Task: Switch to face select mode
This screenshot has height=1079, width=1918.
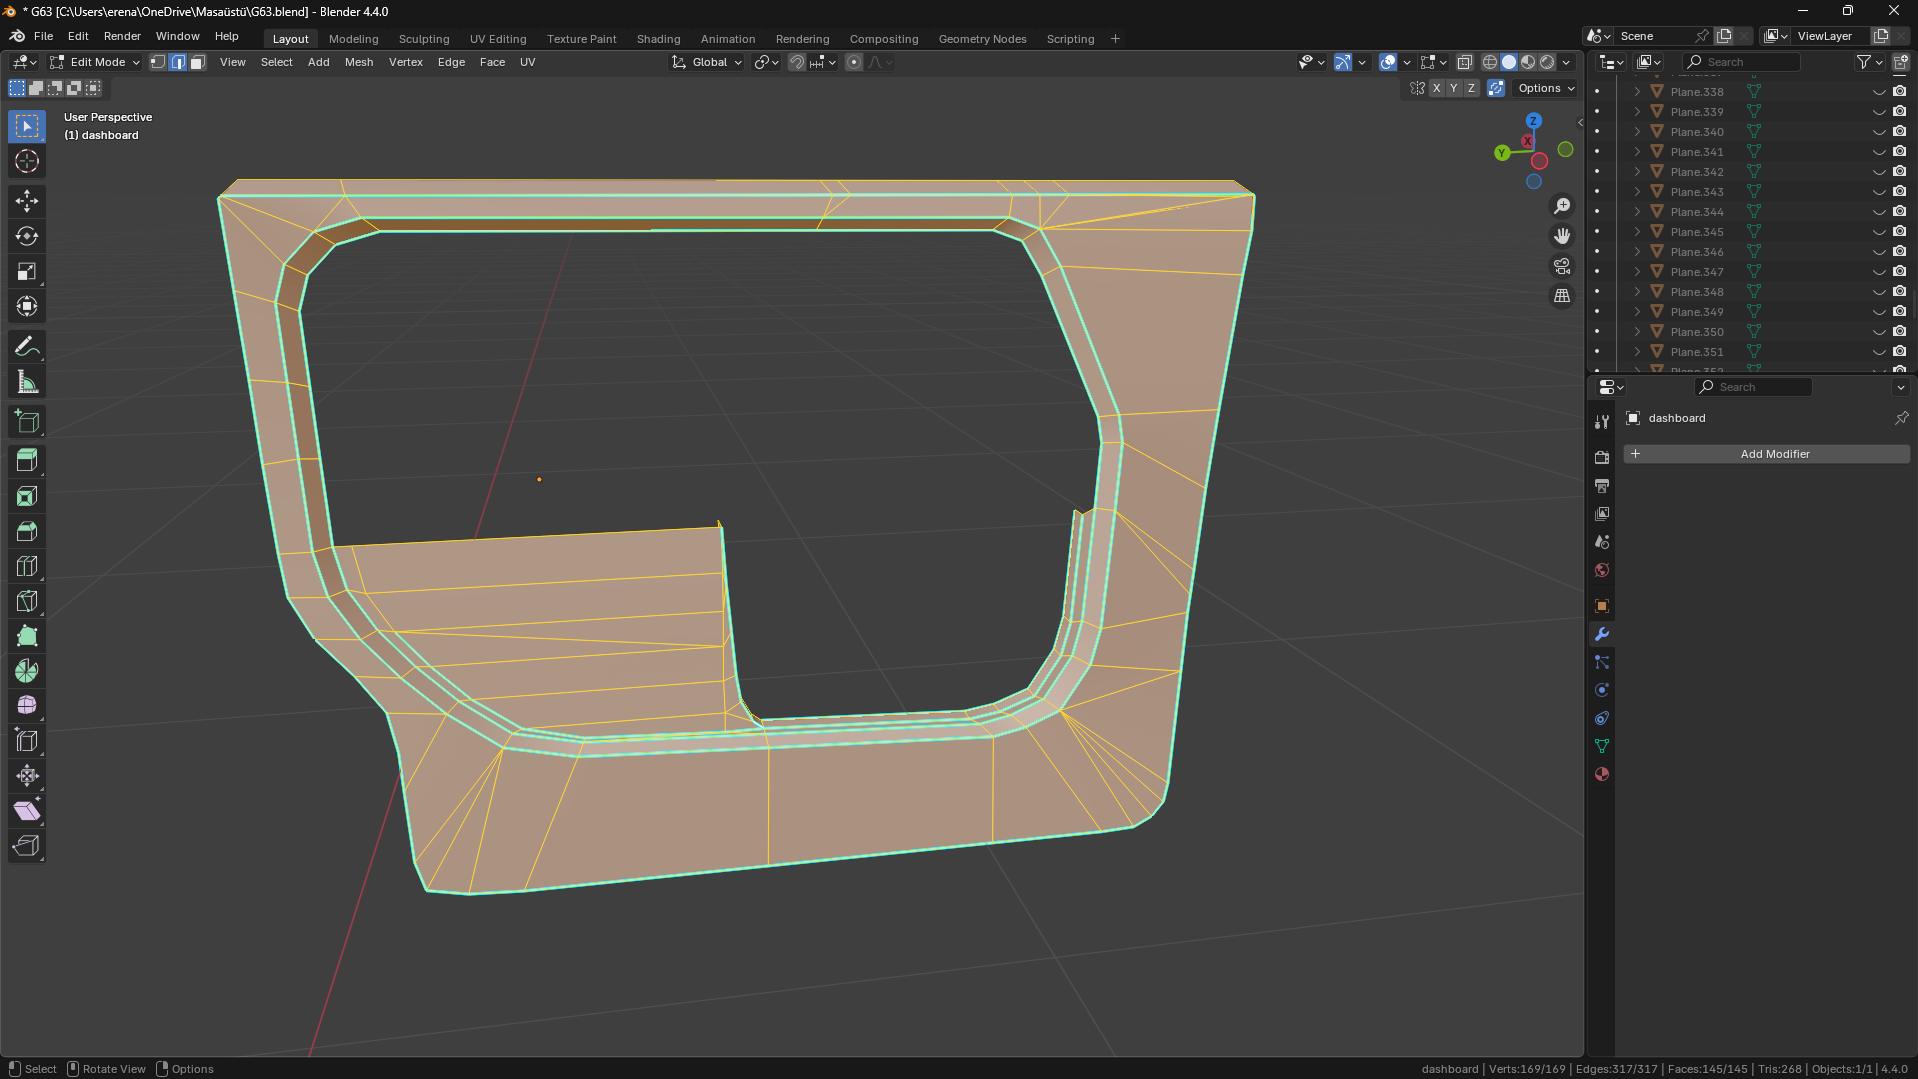Action: [x=198, y=62]
